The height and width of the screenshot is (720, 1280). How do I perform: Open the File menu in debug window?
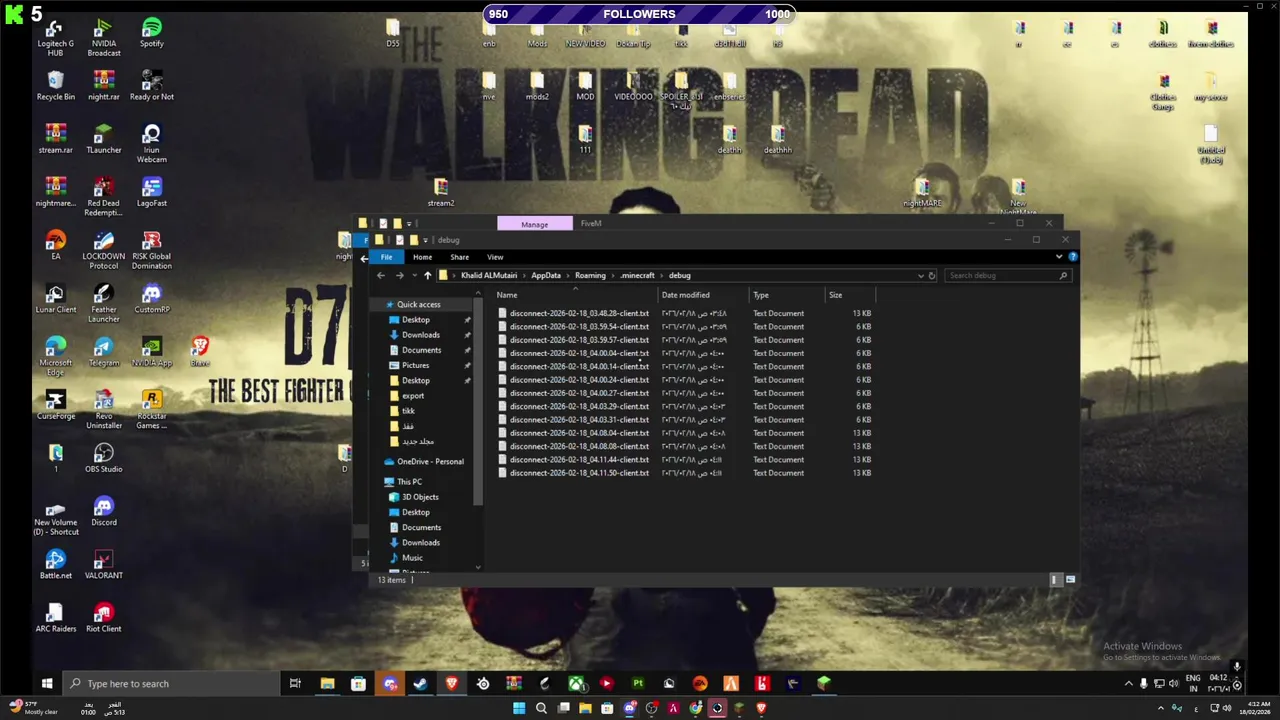pyautogui.click(x=386, y=257)
